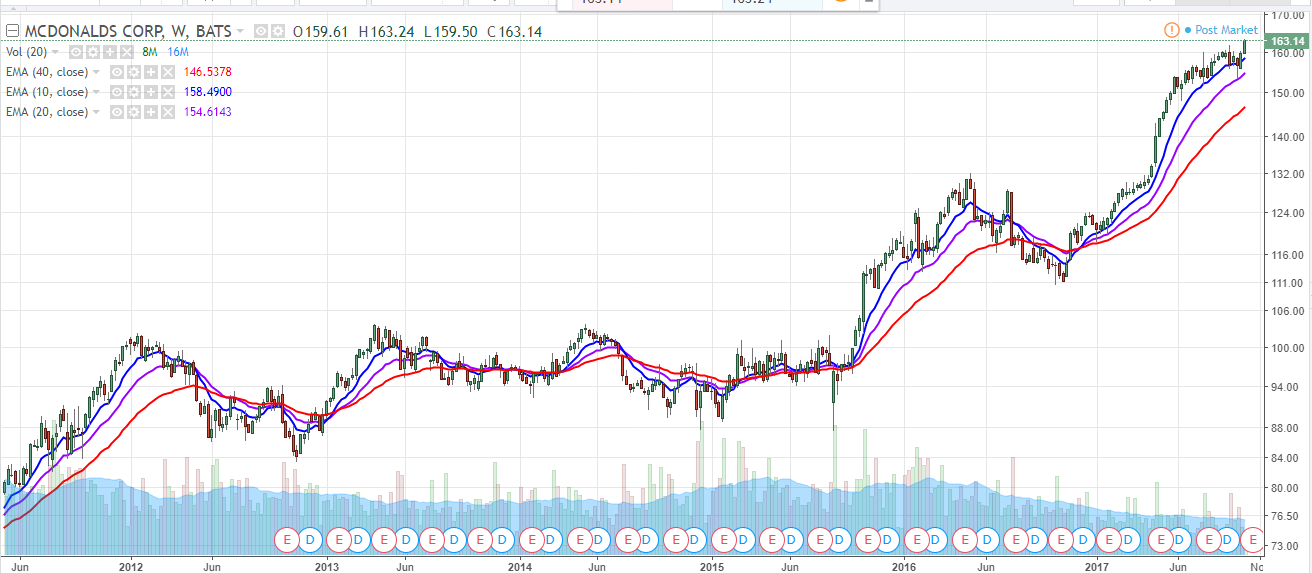Click the last red E earnings marker
This screenshot has width=1312, height=573.
[x=1254, y=540]
